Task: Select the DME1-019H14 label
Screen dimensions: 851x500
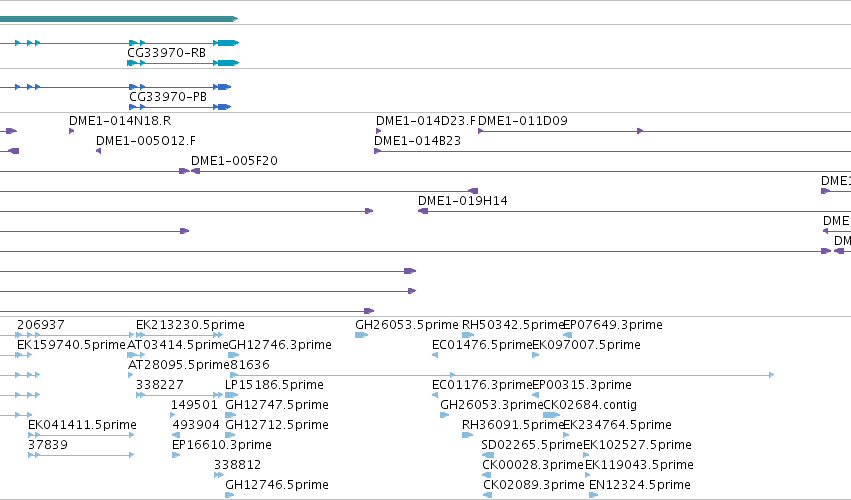Action: point(462,201)
